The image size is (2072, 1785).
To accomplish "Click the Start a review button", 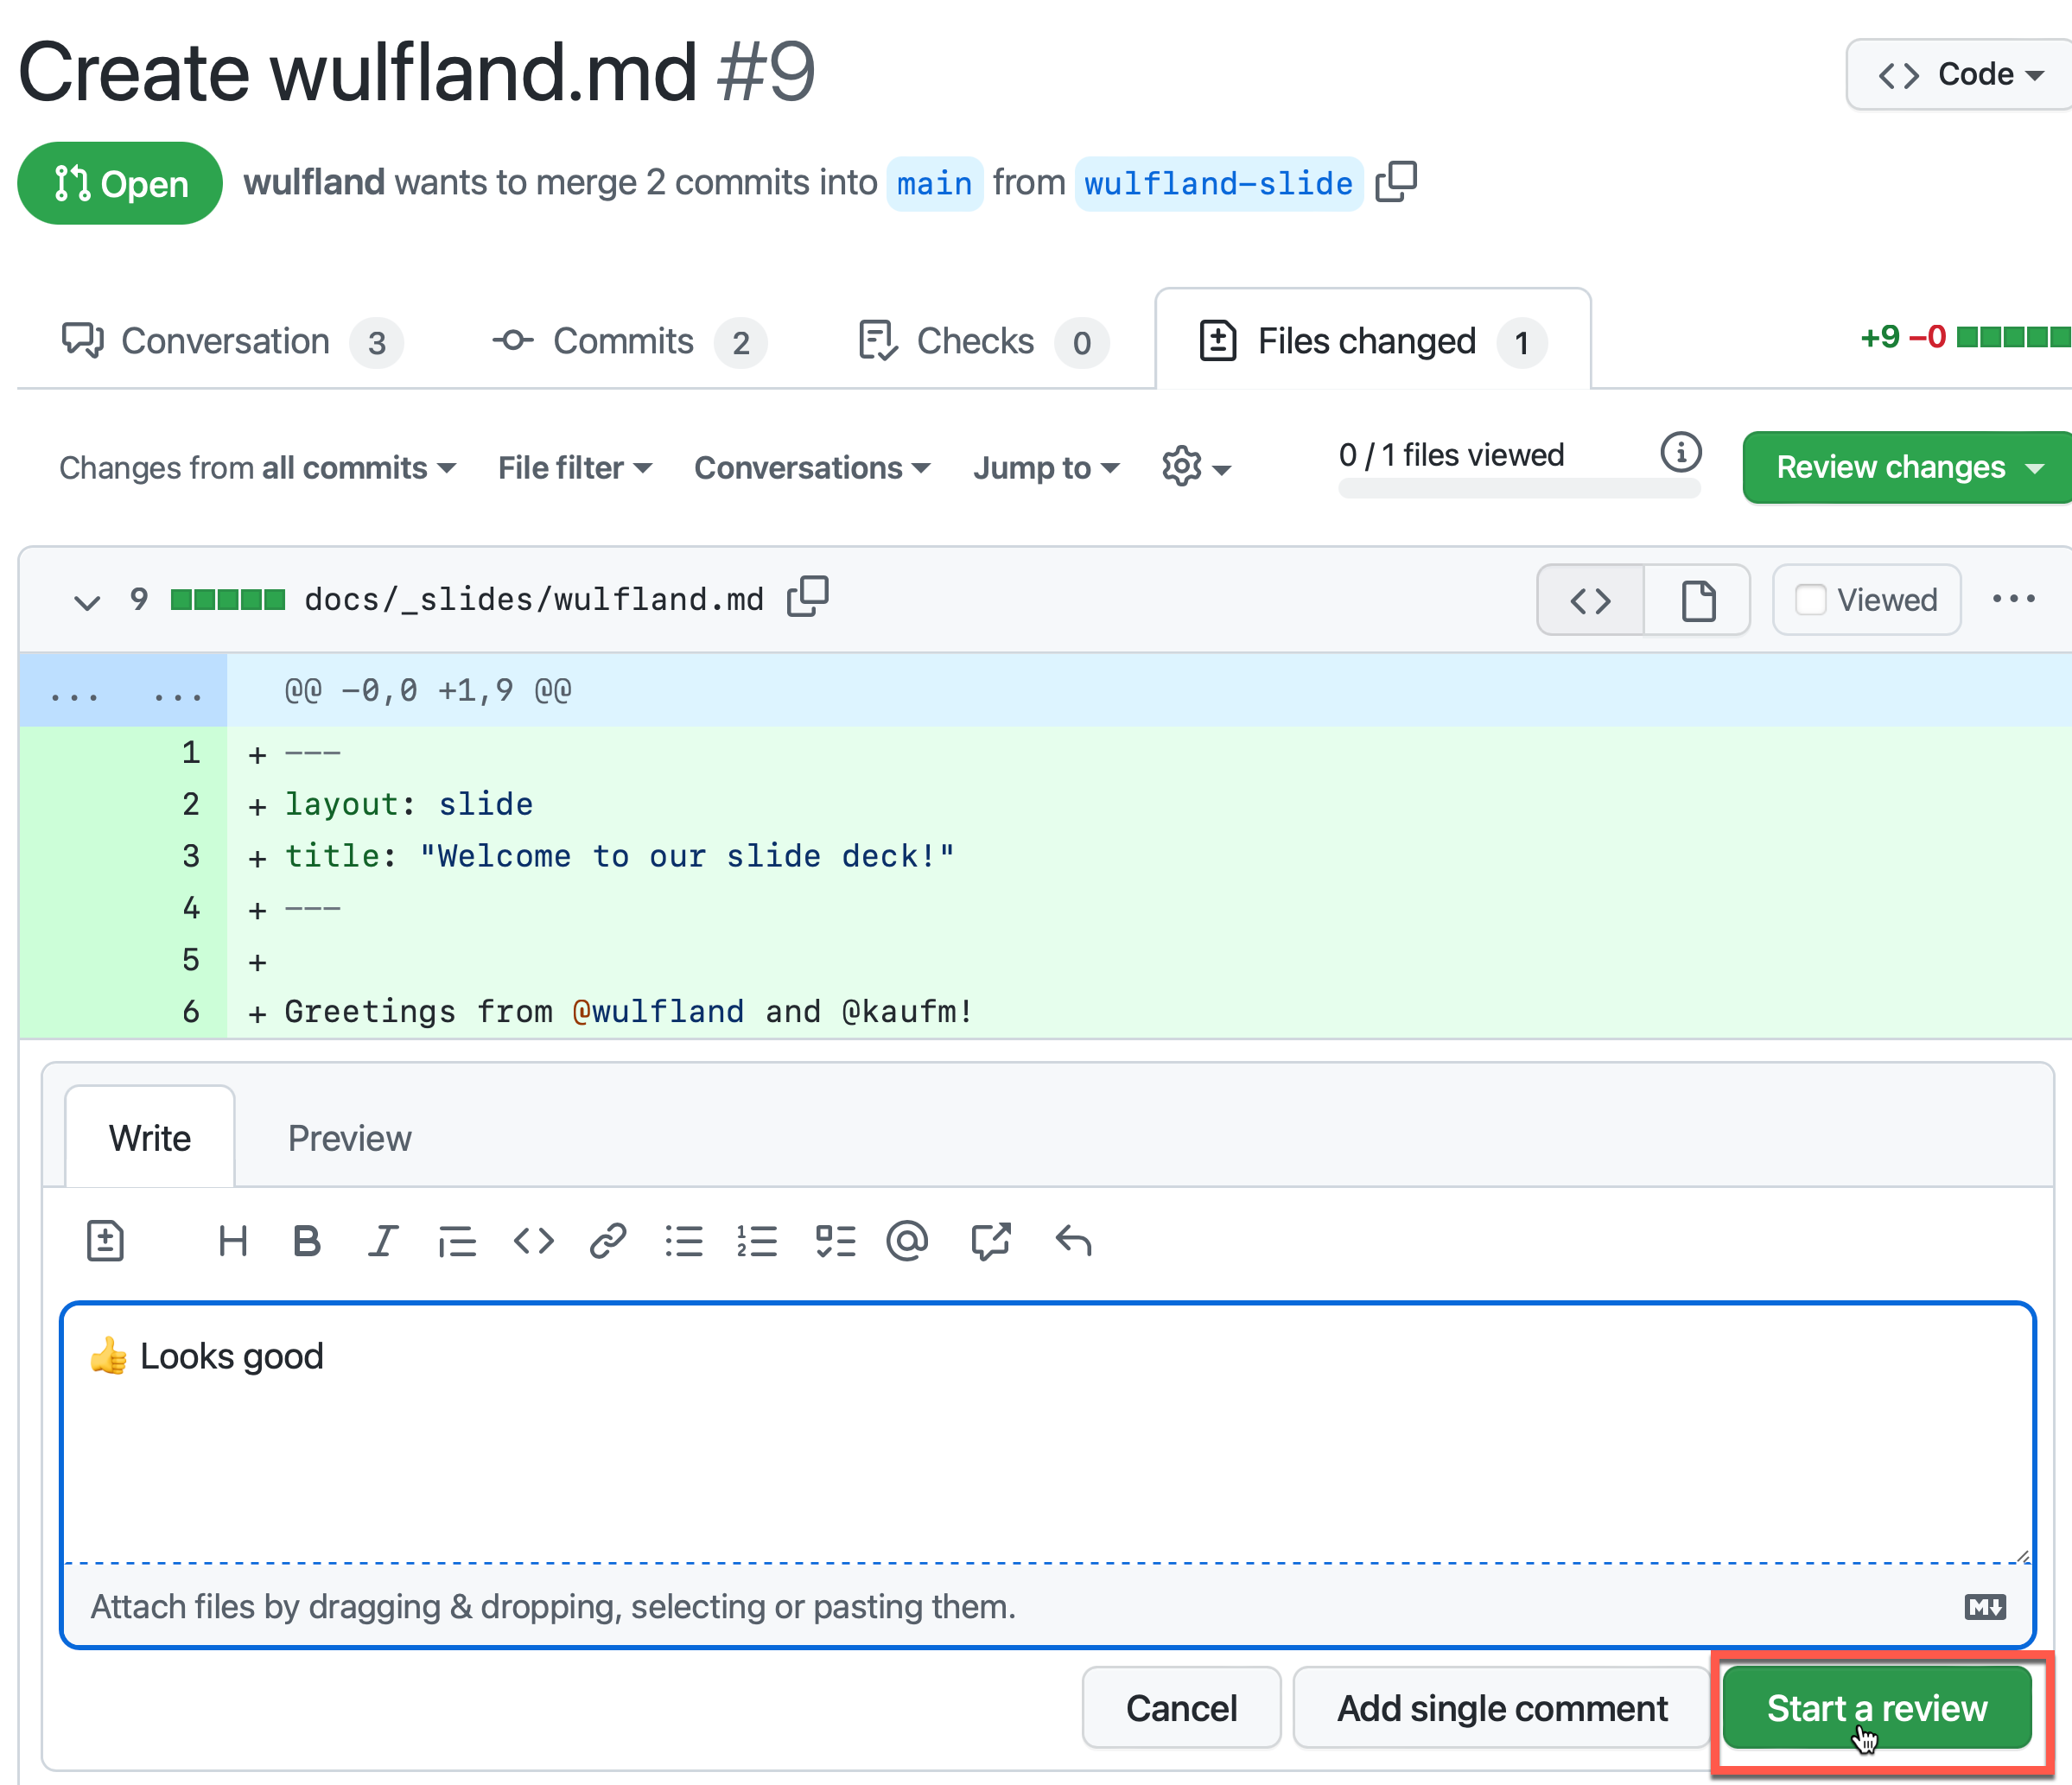I will 1876,1708.
